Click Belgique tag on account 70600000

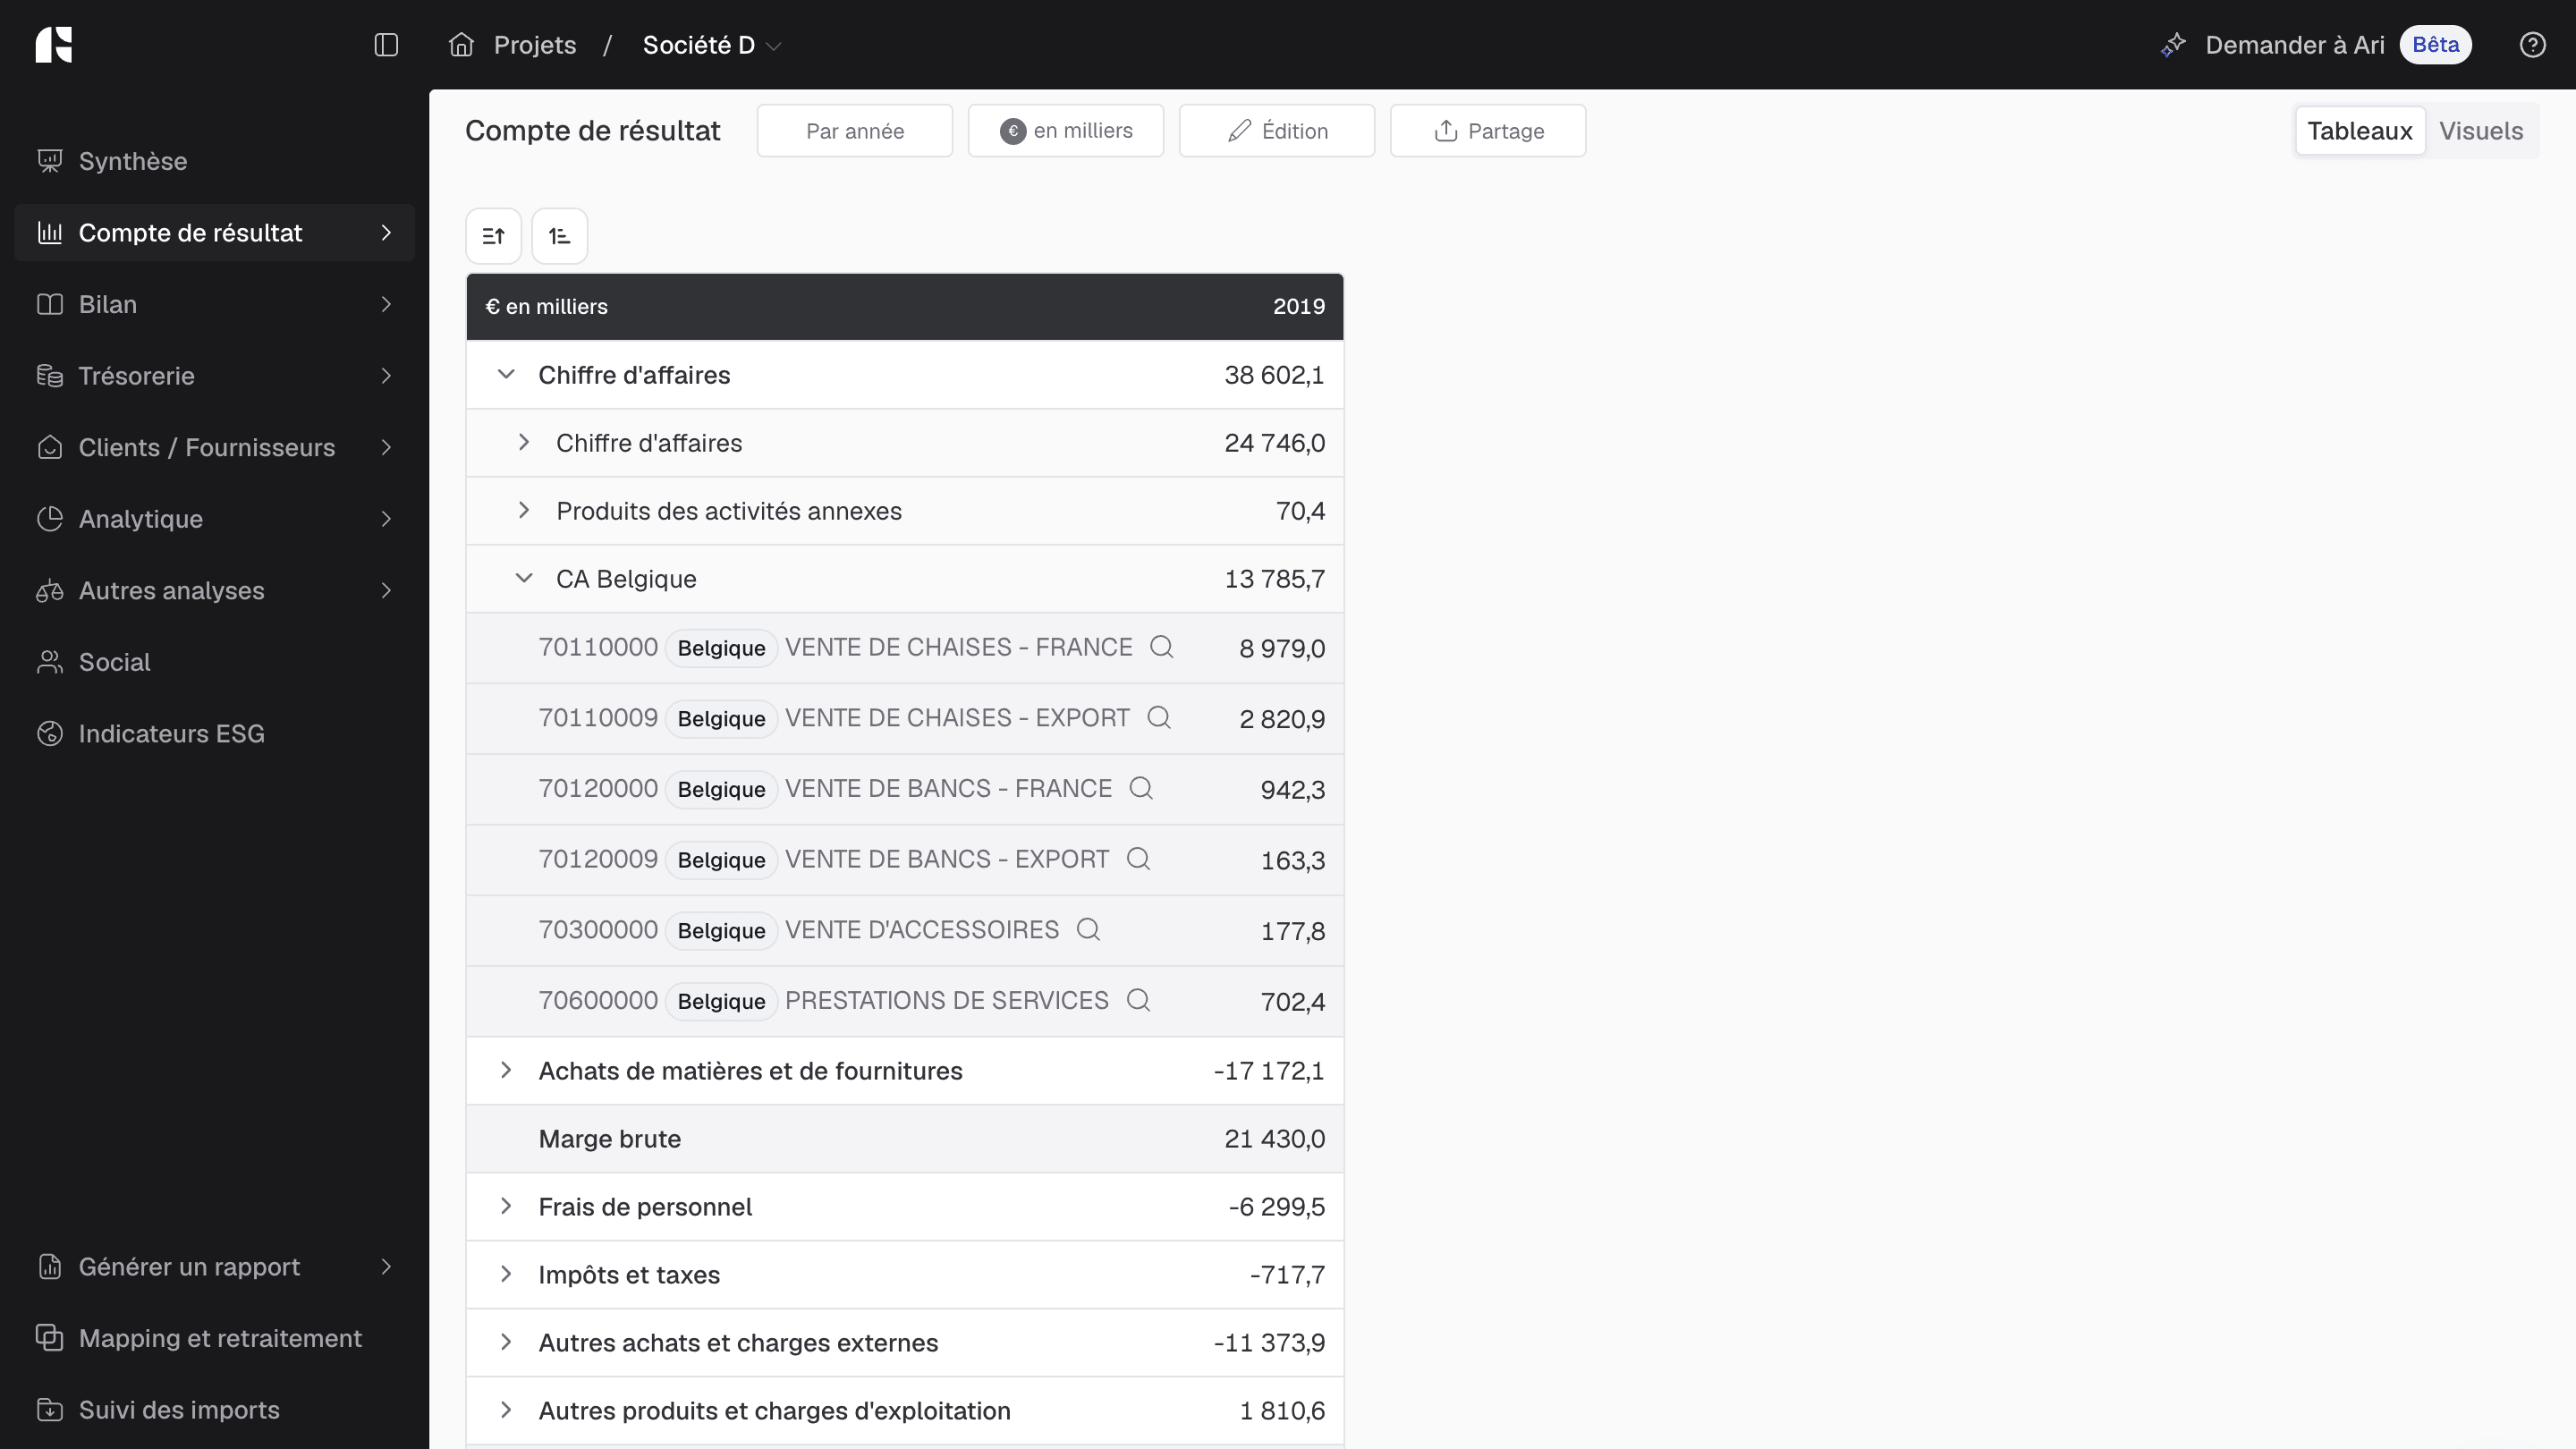(x=721, y=1001)
